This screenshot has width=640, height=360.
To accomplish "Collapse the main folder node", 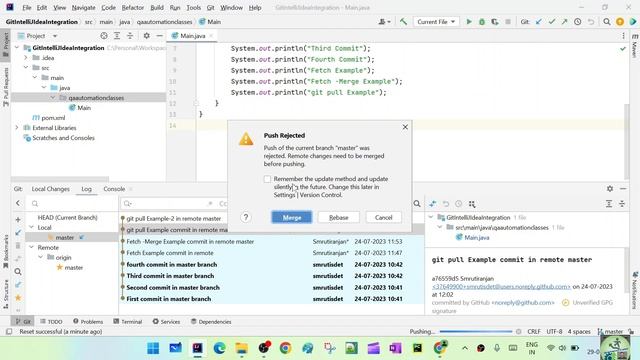I will [x=35, y=78].
